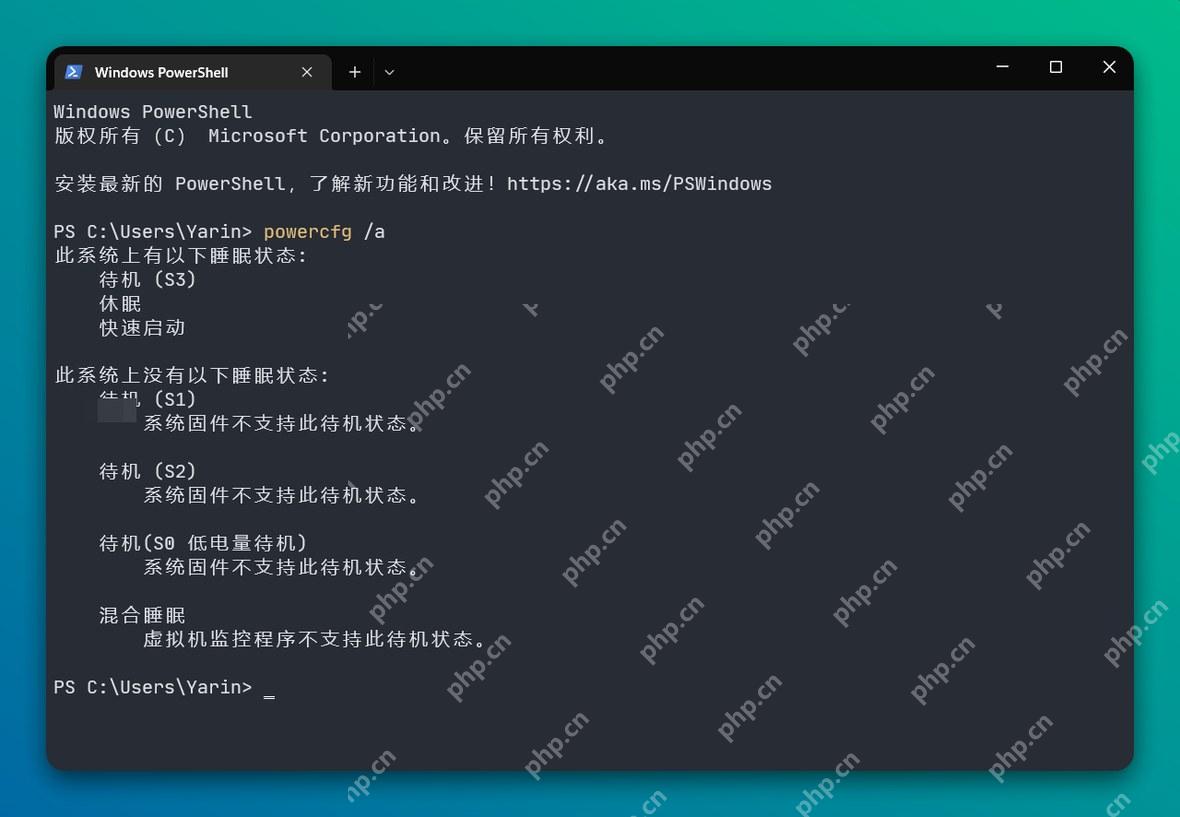Click the 'powercfg /a' command text

[x=324, y=232]
